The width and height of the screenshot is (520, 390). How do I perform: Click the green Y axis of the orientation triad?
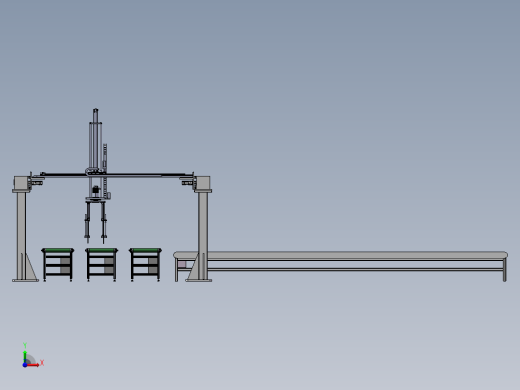25,357
